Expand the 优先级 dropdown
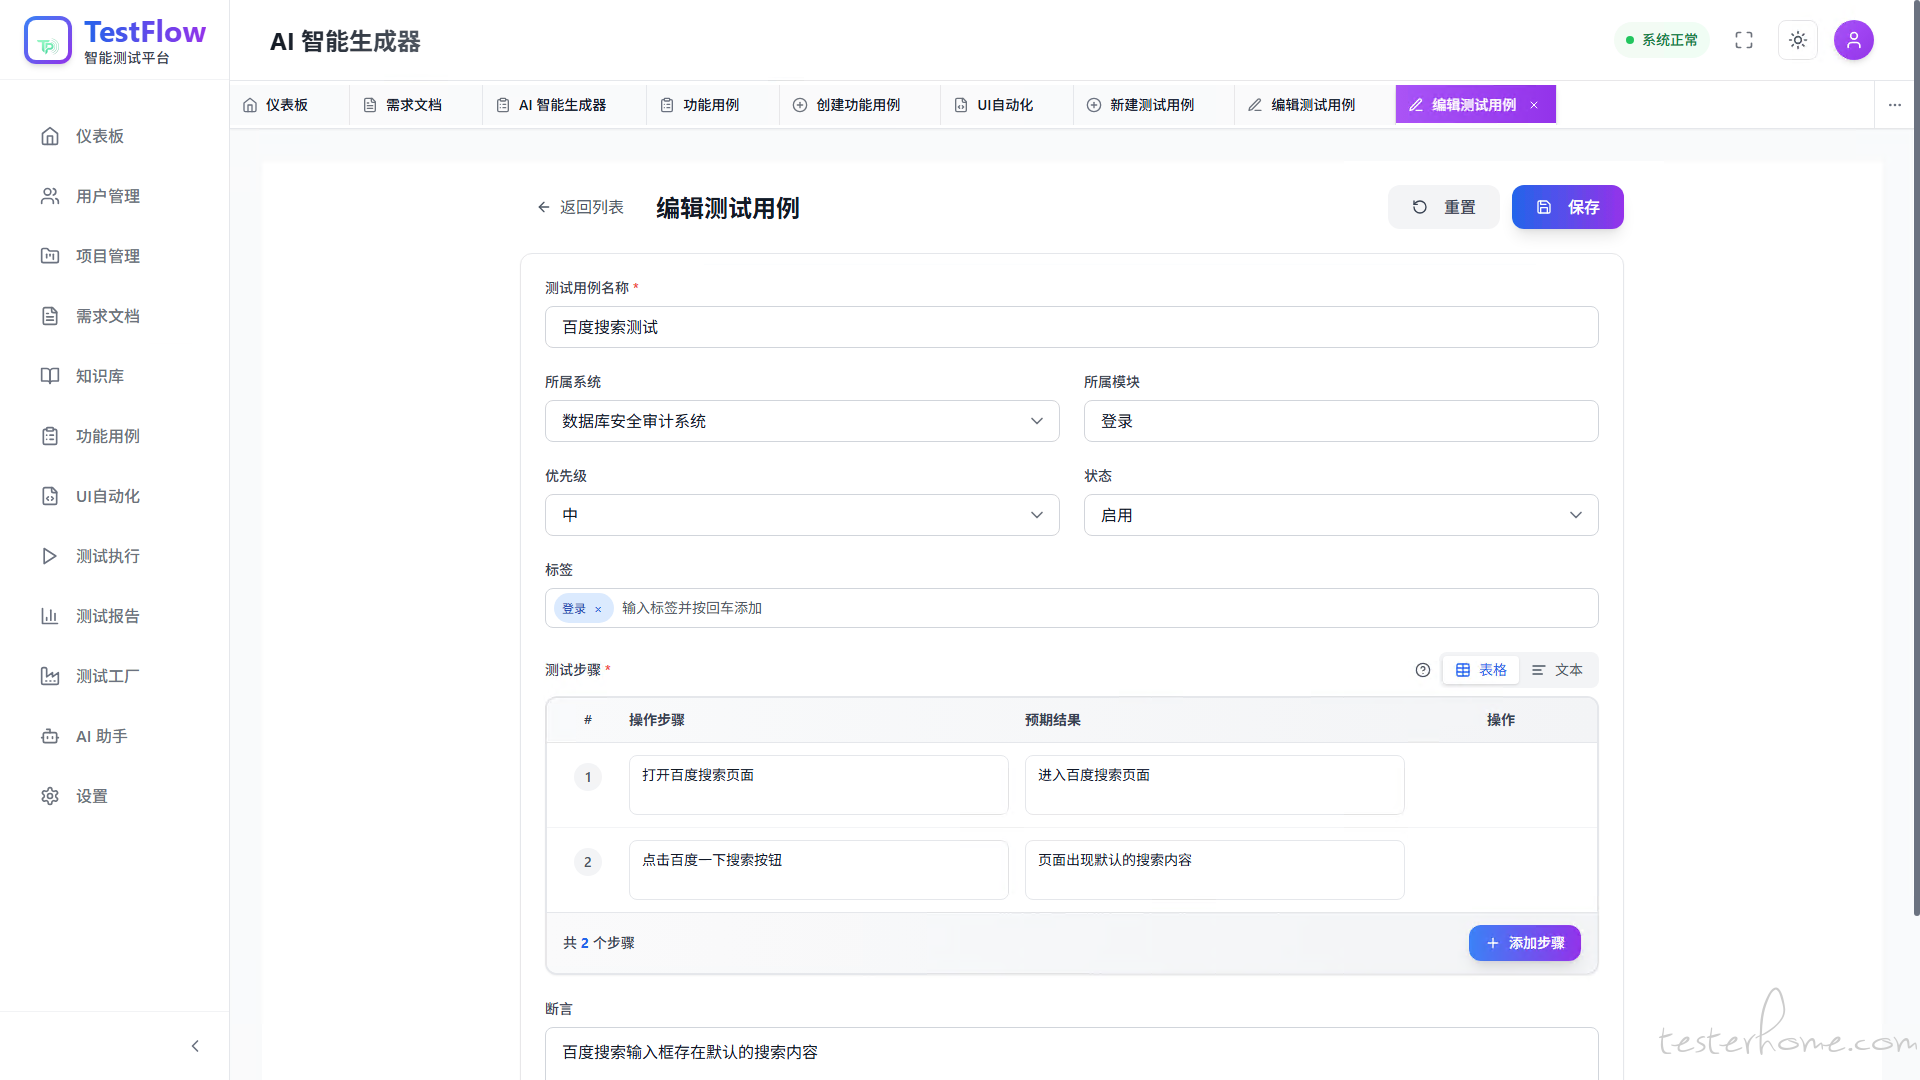 coord(801,515)
